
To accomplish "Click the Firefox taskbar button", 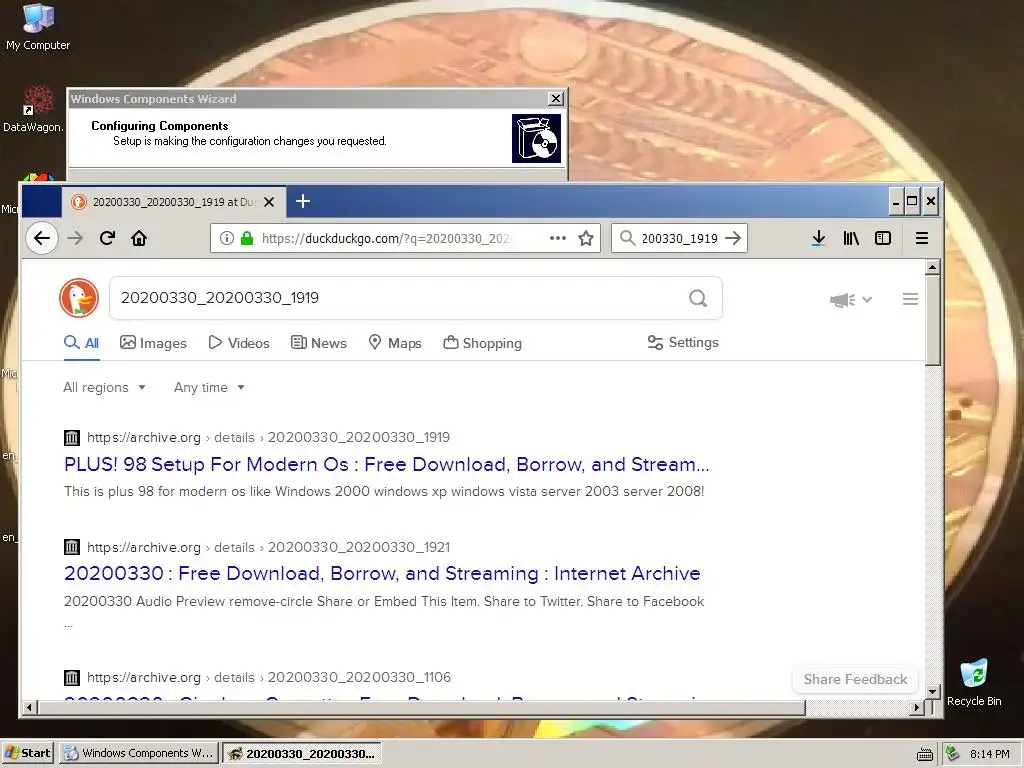I will pyautogui.click(x=301, y=753).
